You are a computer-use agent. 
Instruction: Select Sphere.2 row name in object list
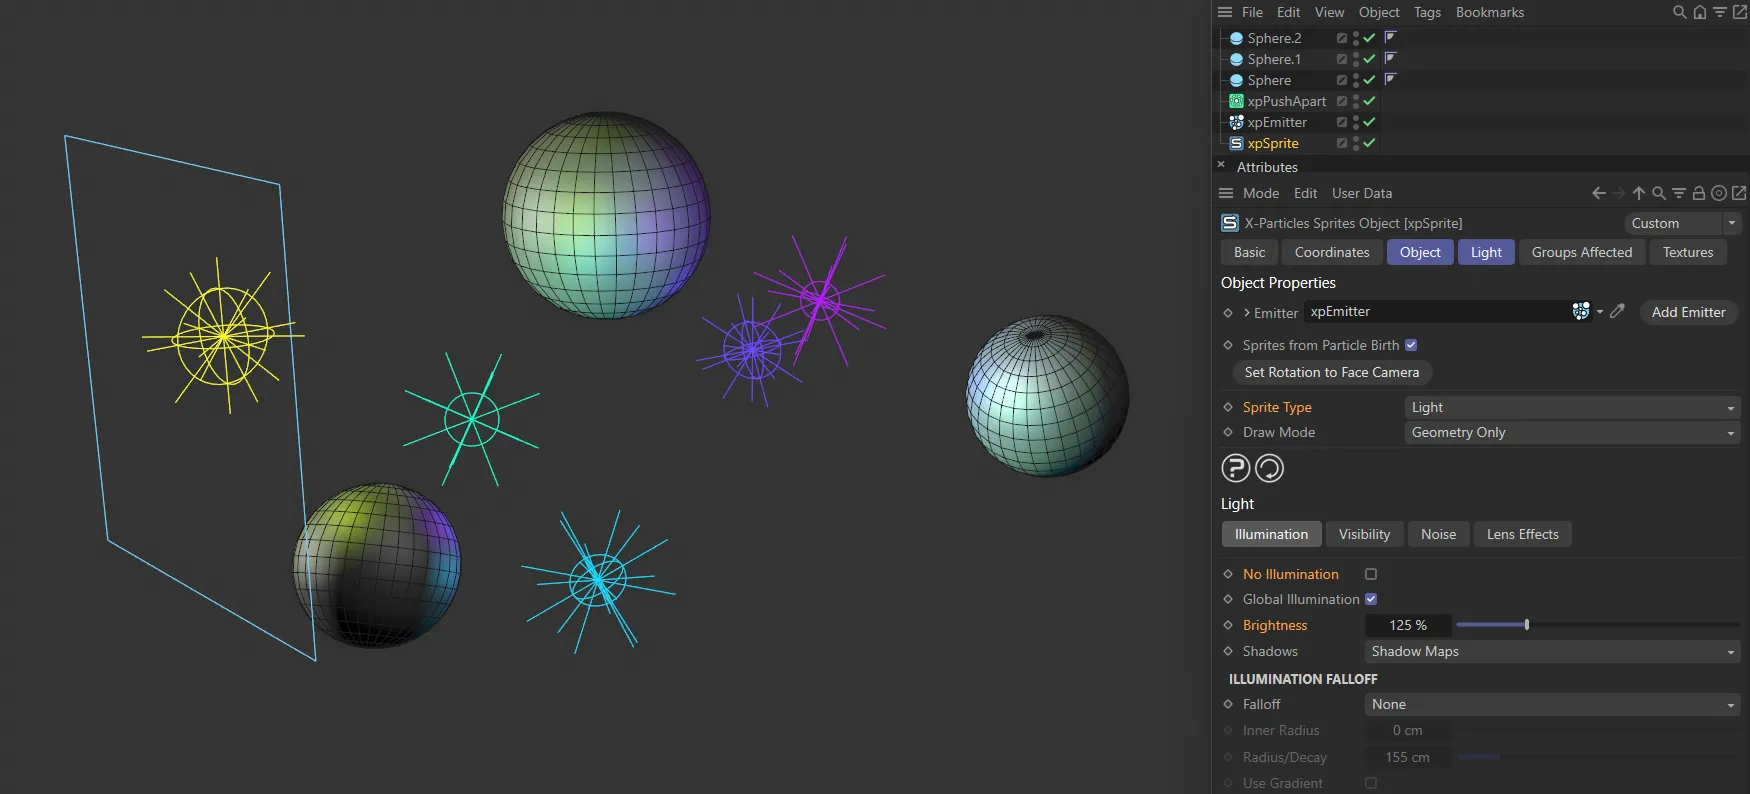tap(1274, 38)
